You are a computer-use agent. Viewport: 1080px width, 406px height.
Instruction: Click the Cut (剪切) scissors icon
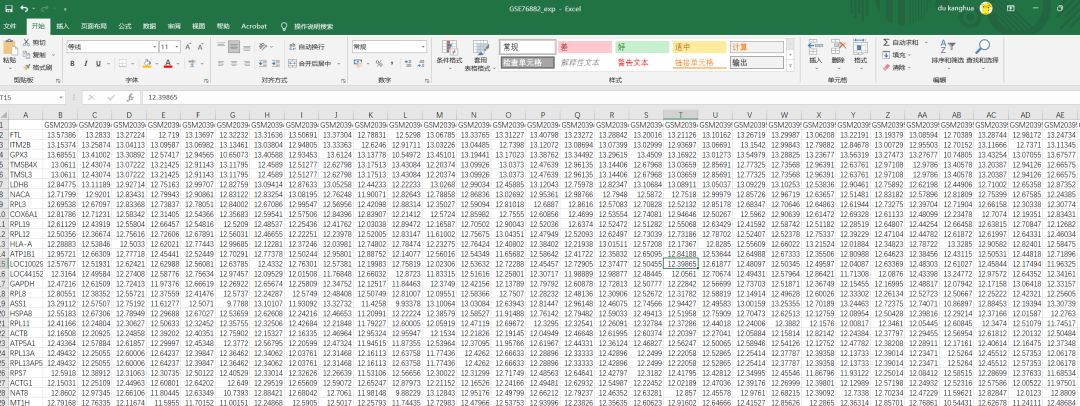click(x=27, y=42)
